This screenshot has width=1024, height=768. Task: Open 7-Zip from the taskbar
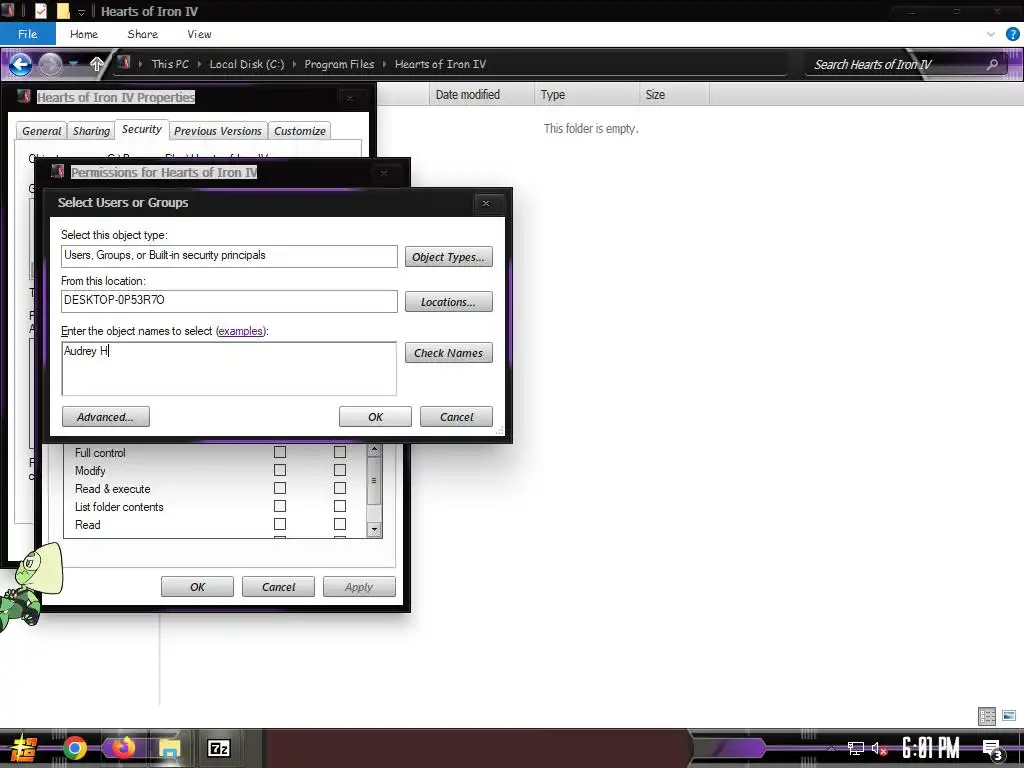[x=218, y=748]
